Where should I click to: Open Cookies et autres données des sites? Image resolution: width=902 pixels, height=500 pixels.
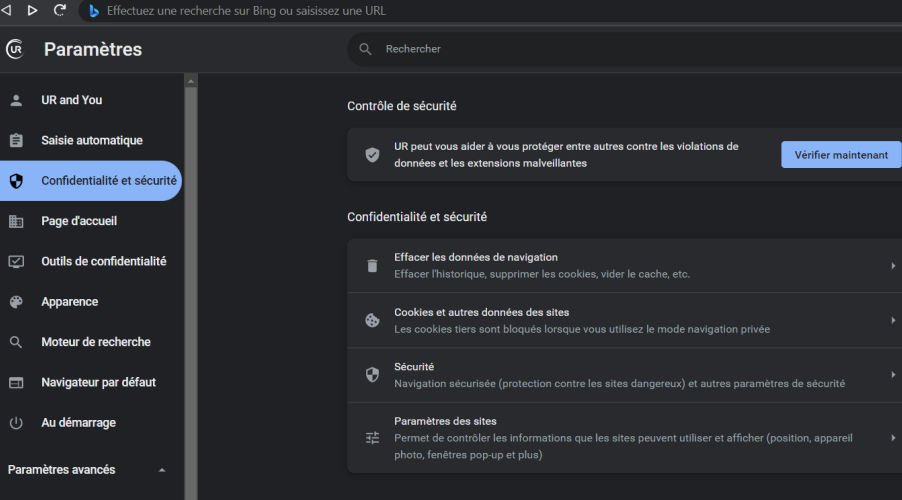(x=625, y=320)
